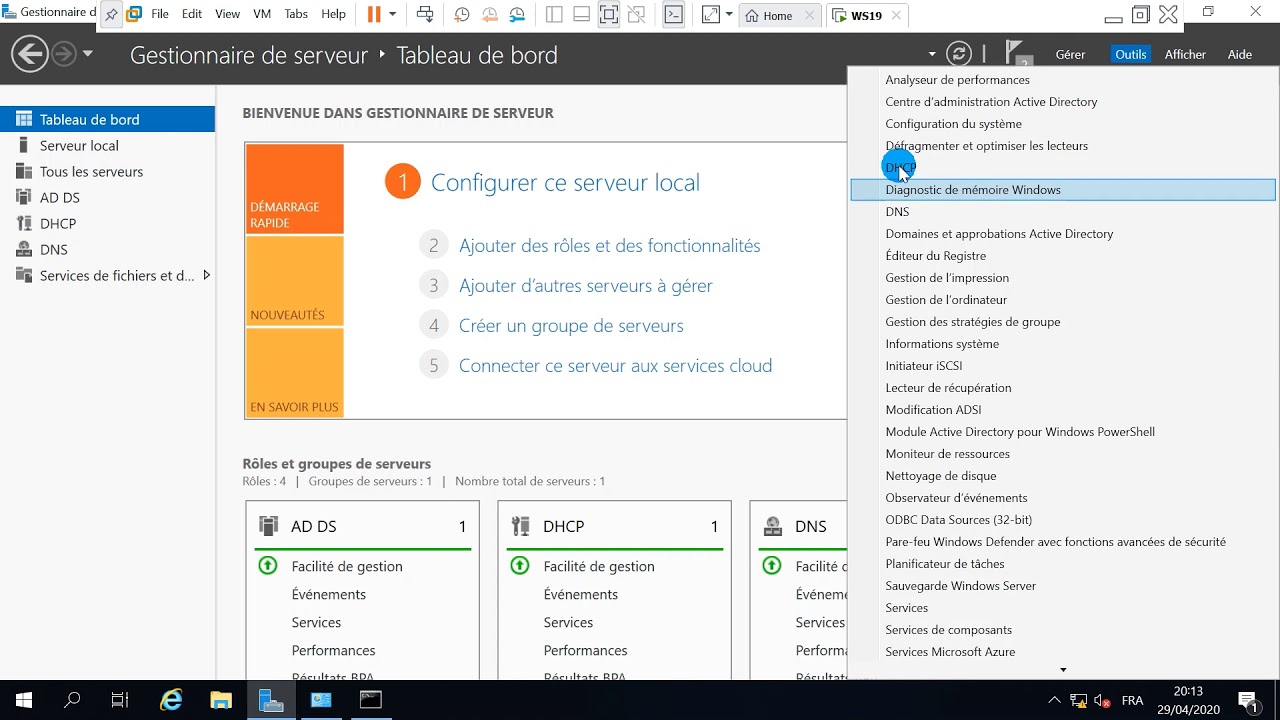Click Ajouter d'autres serveurs à gérer

tap(585, 285)
